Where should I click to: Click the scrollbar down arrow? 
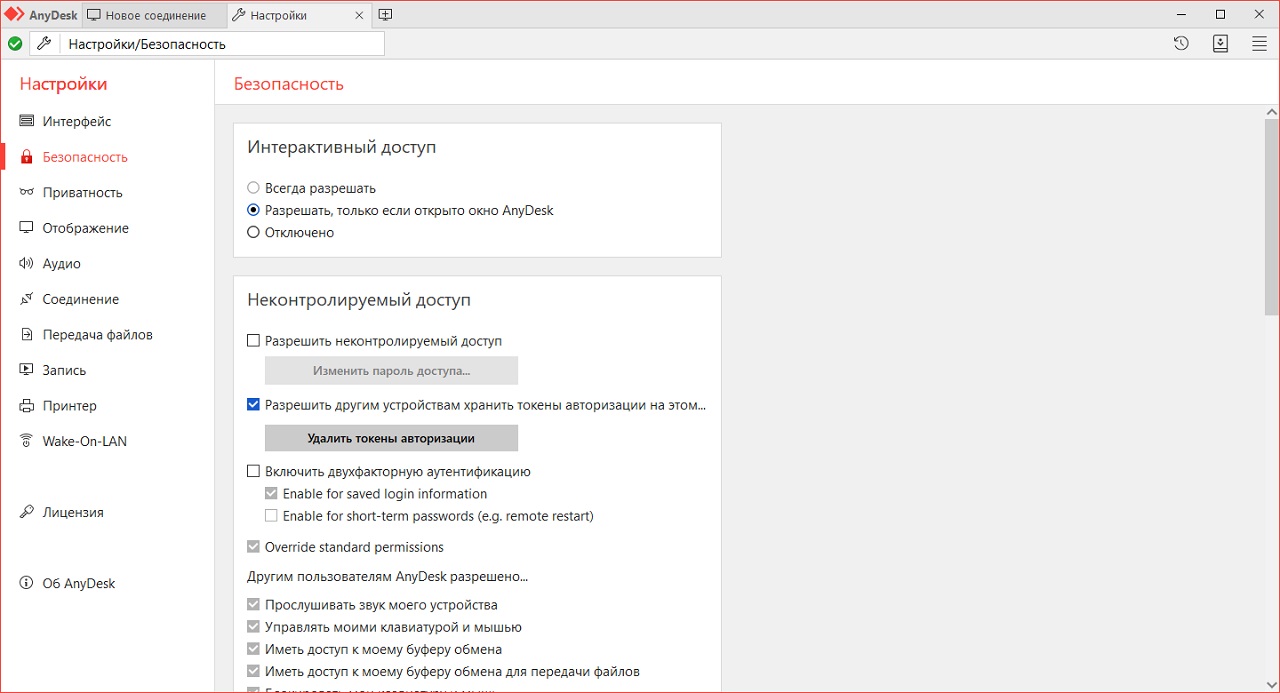pos(1271,683)
